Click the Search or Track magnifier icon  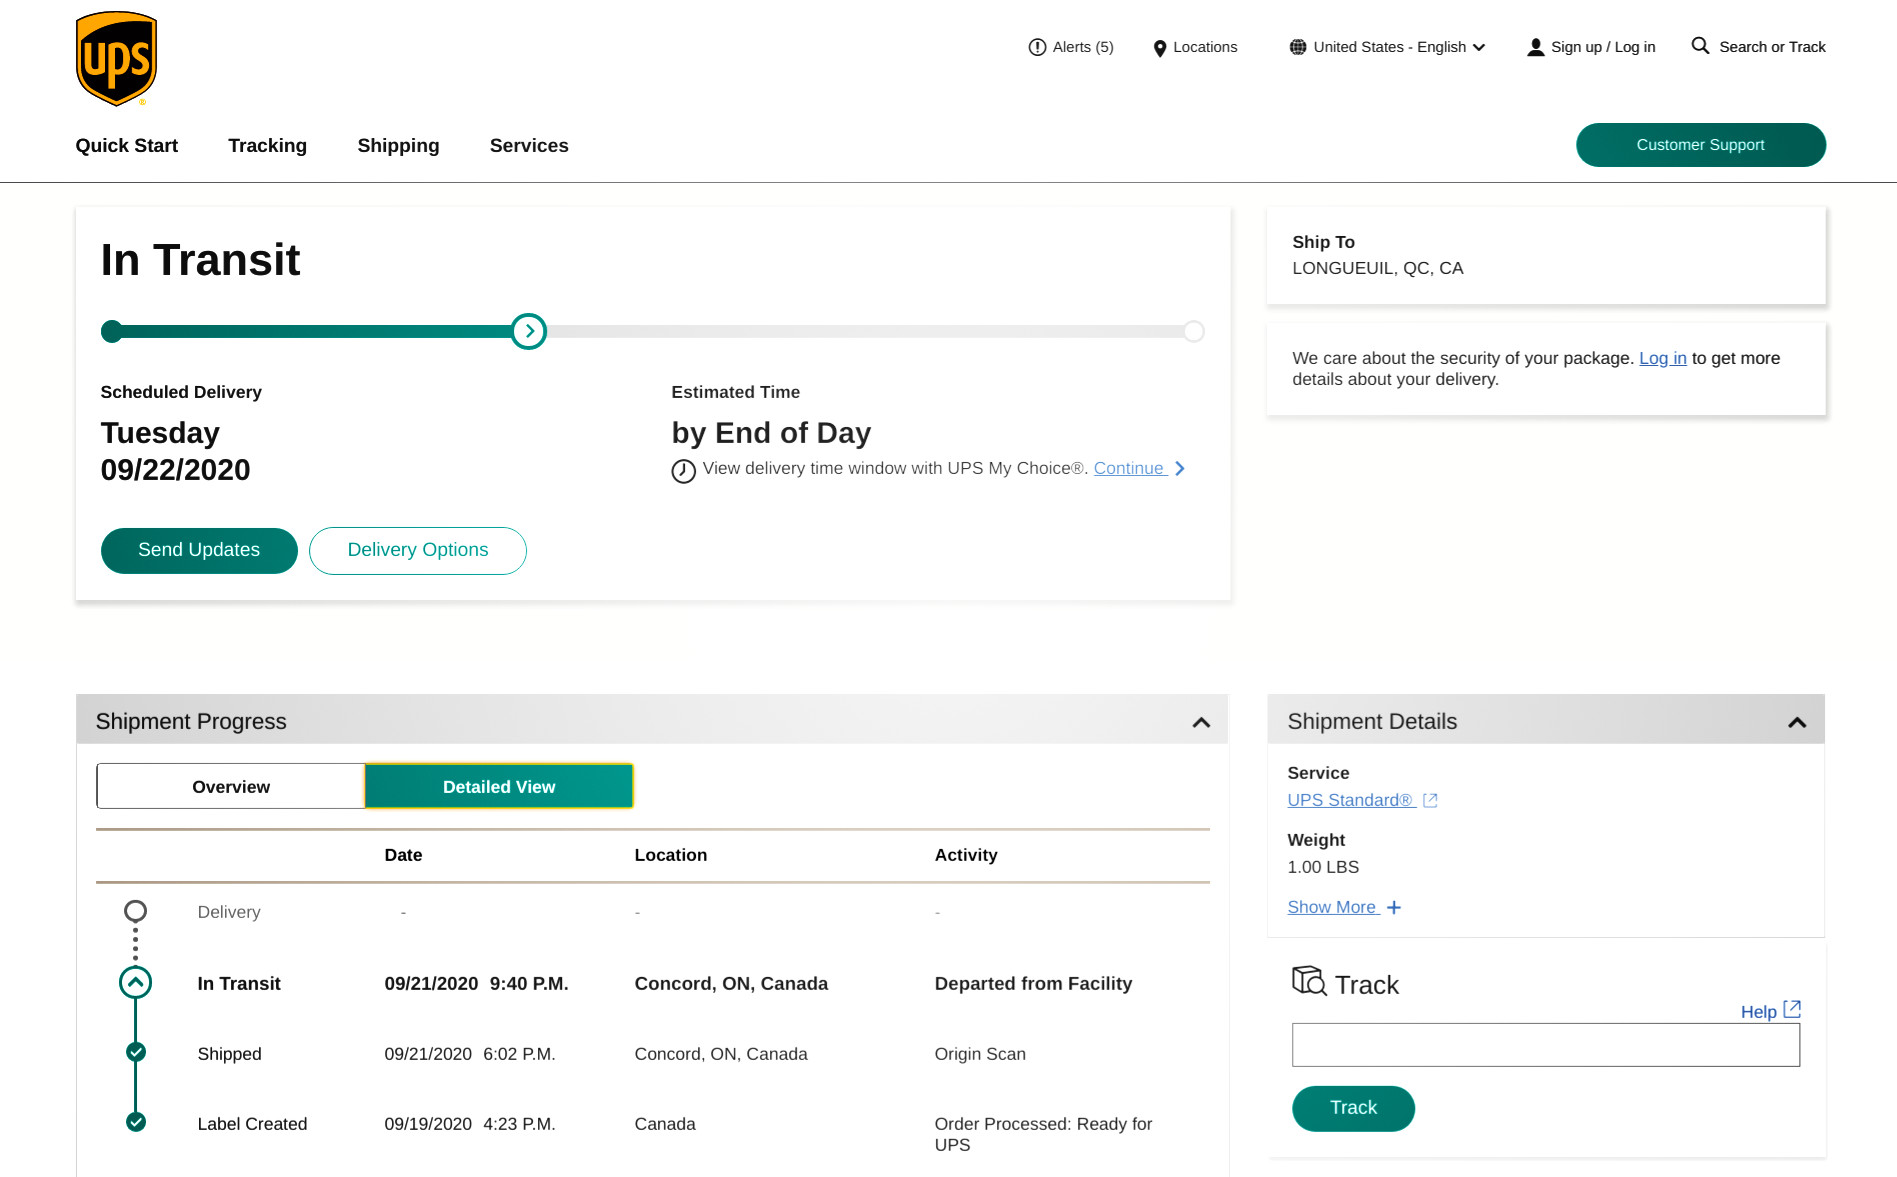[x=1700, y=46]
